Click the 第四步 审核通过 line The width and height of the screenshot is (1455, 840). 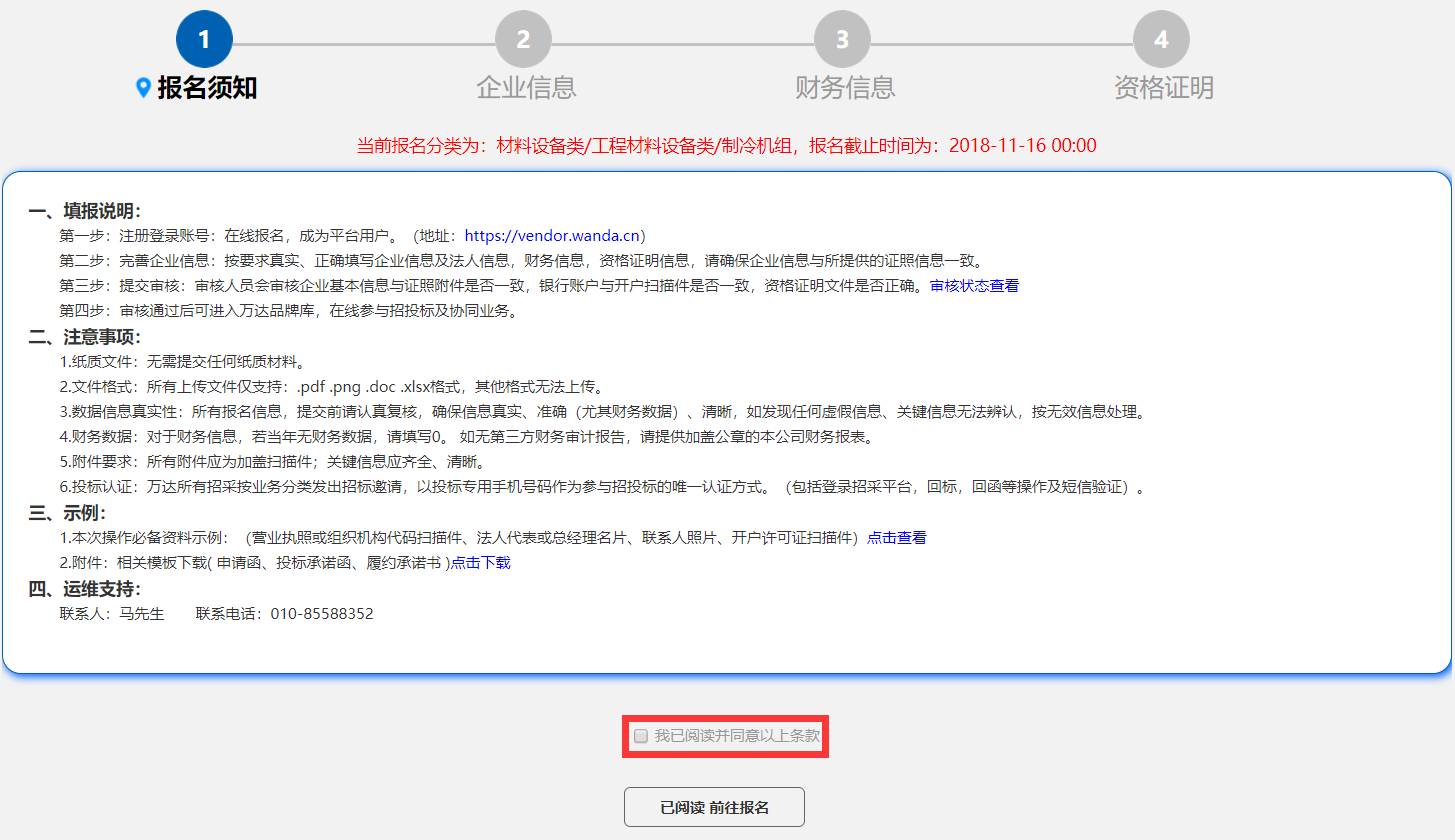288,311
